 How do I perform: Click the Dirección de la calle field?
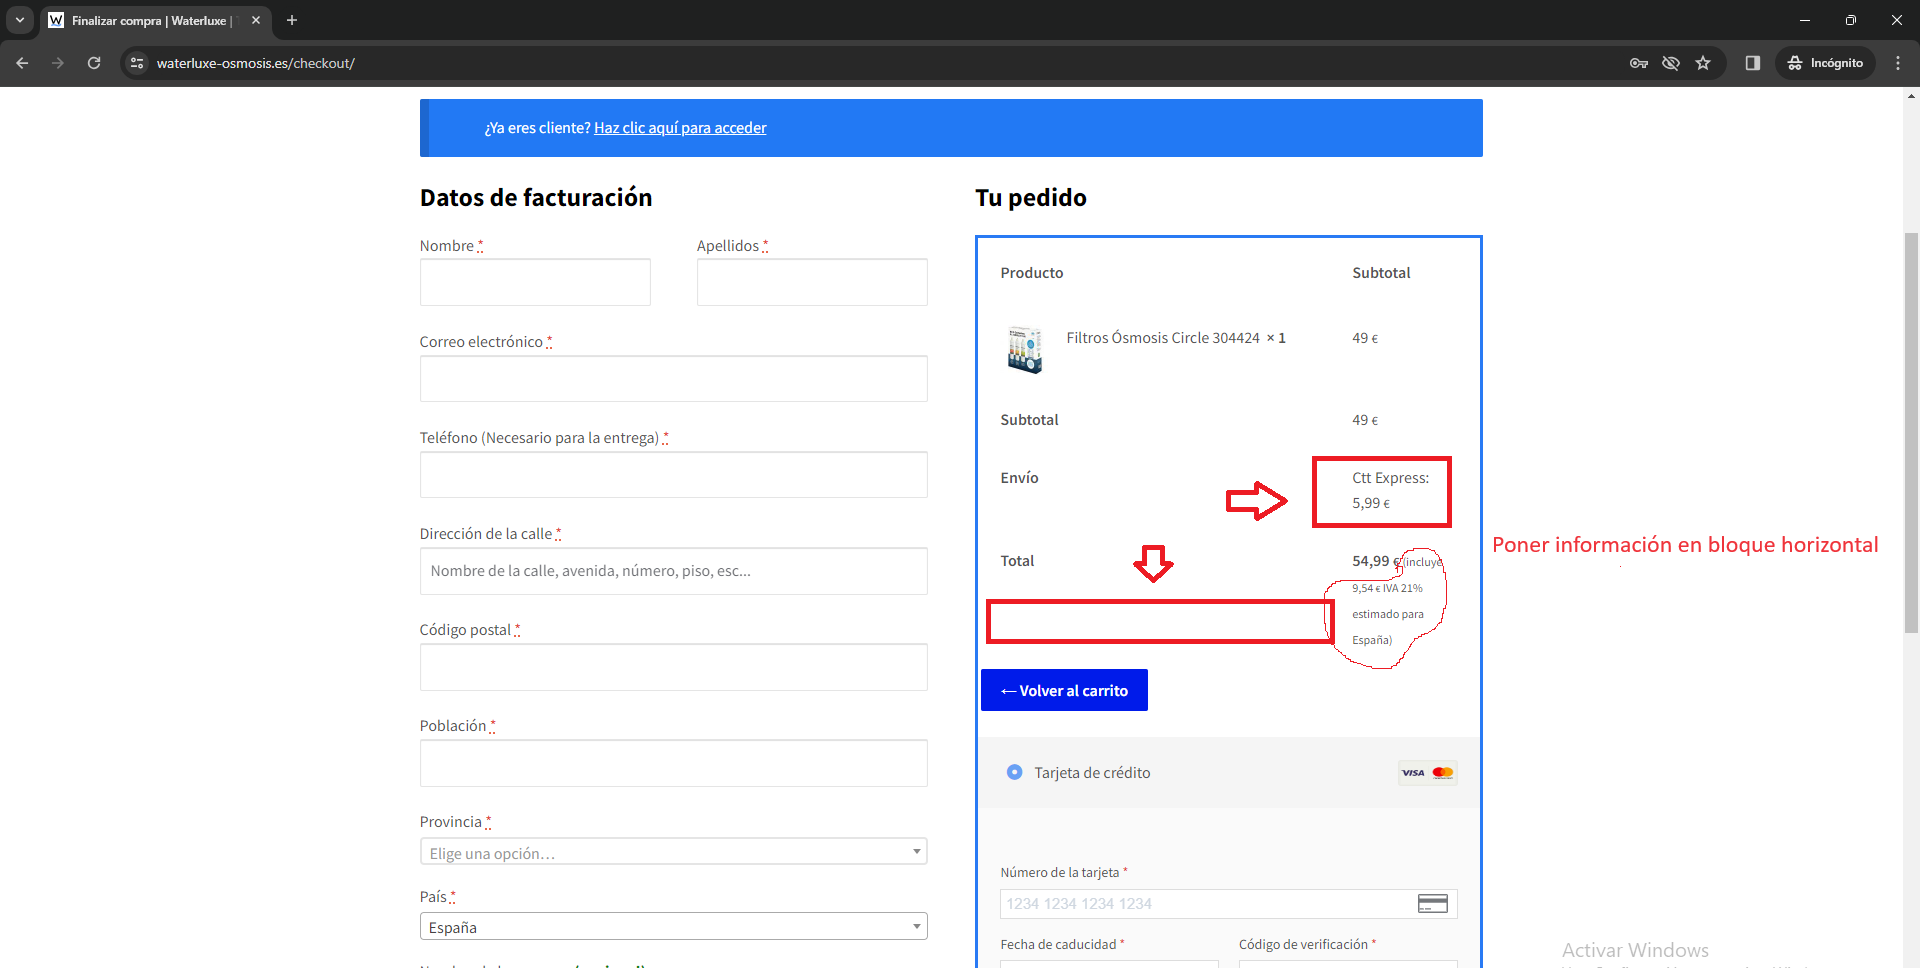(674, 570)
